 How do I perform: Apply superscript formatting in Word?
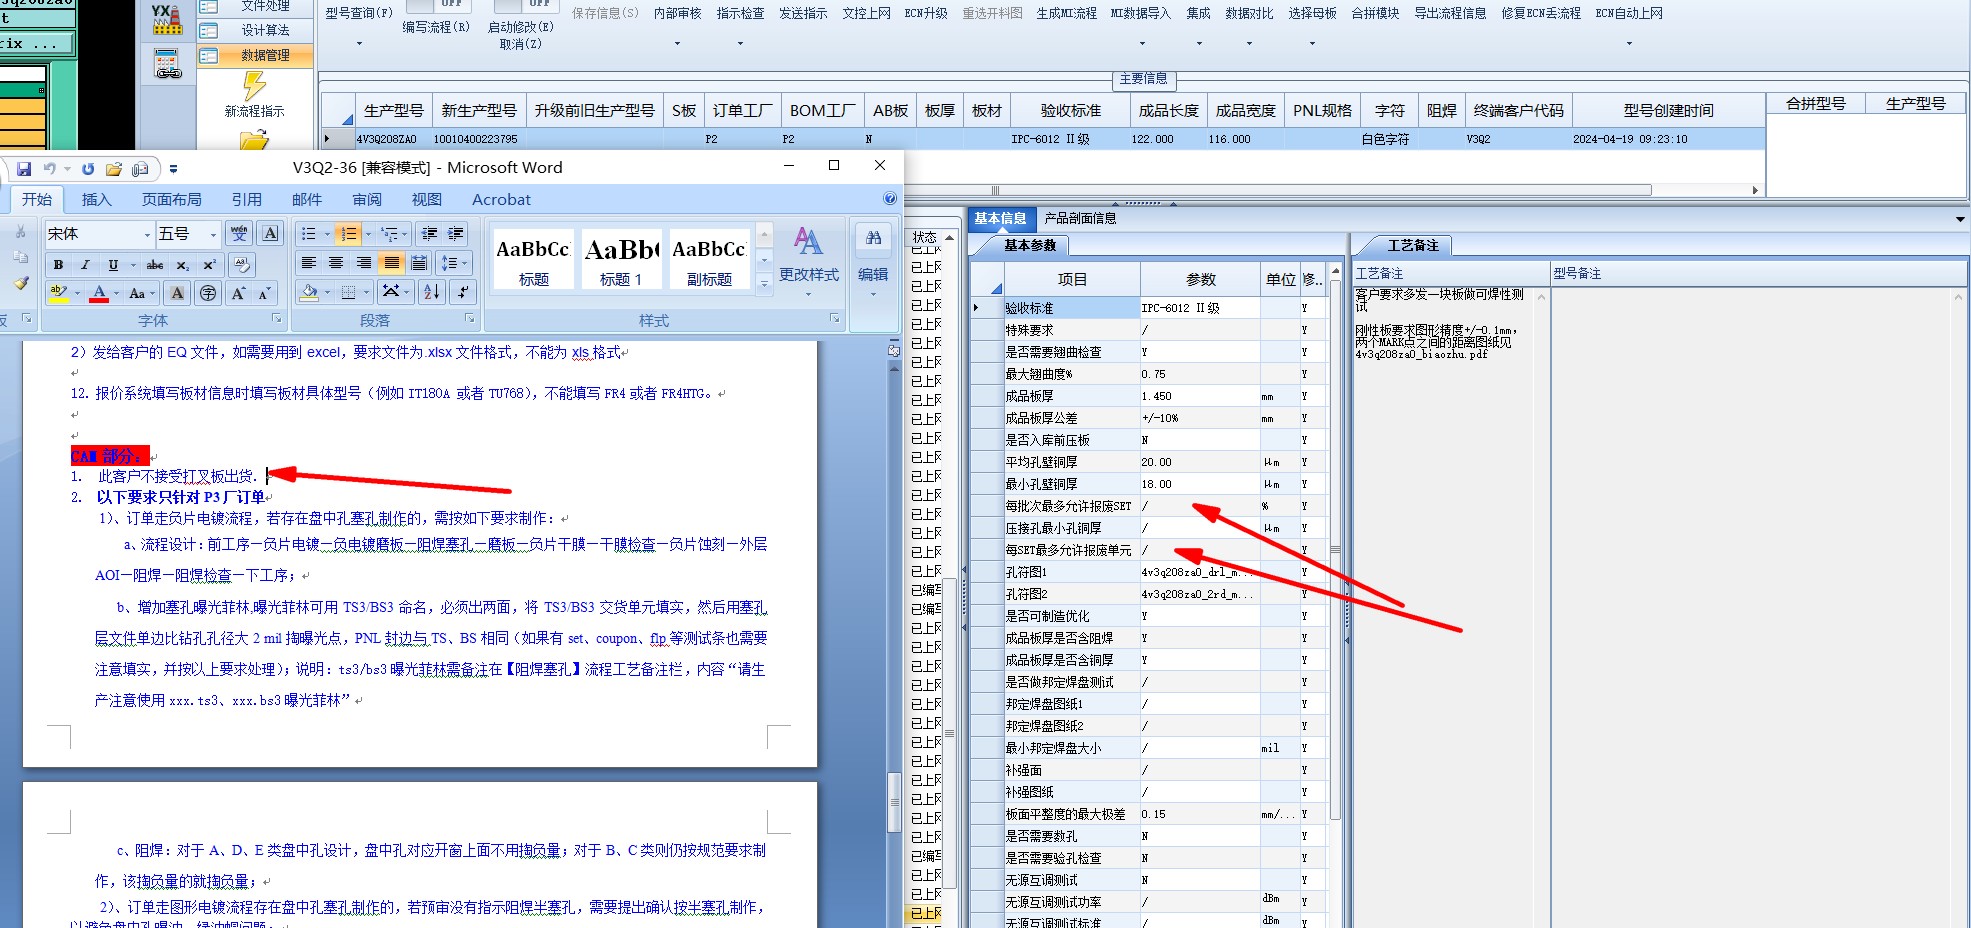pyautogui.click(x=209, y=265)
